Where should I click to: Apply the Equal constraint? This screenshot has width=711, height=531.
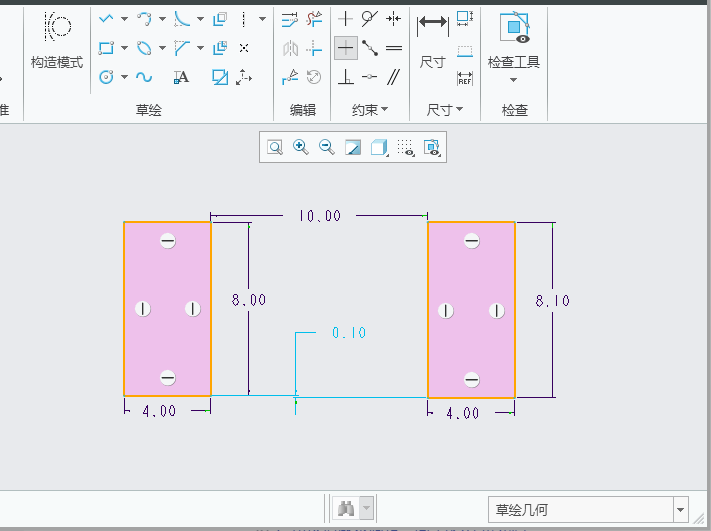(x=394, y=48)
